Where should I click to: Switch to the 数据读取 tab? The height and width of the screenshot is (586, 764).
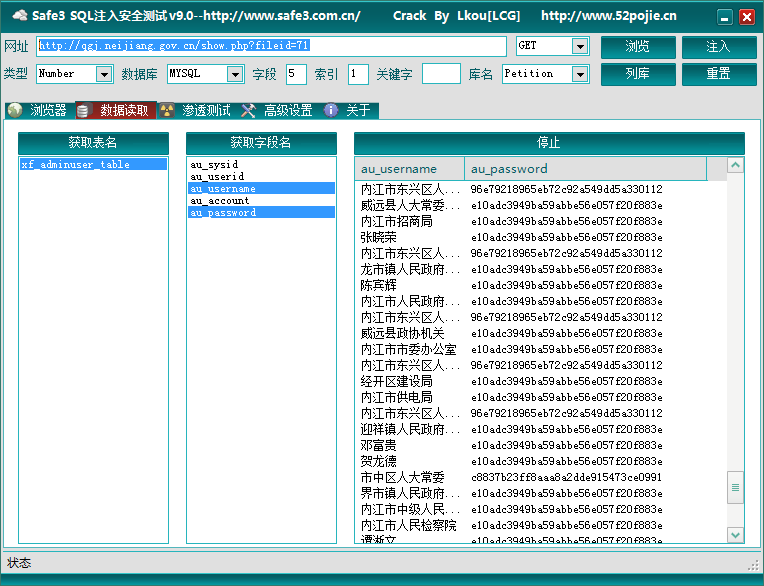tap(116, 111)
